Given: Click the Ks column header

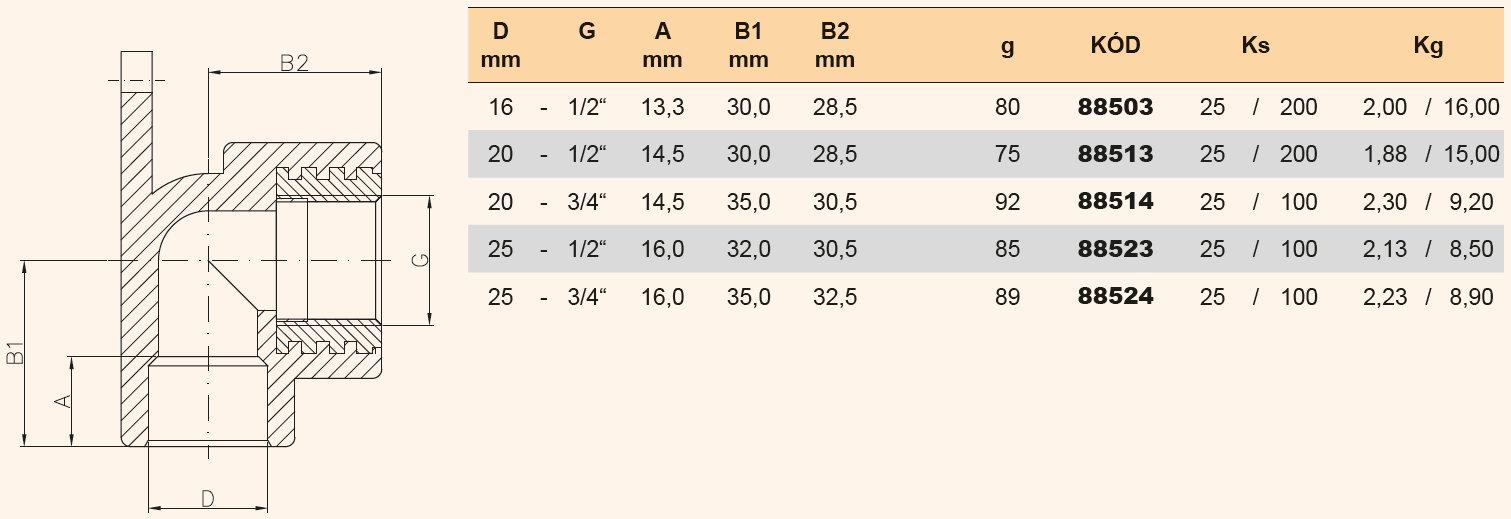Looking at the screenshot, I should [x=1255, y=46].
